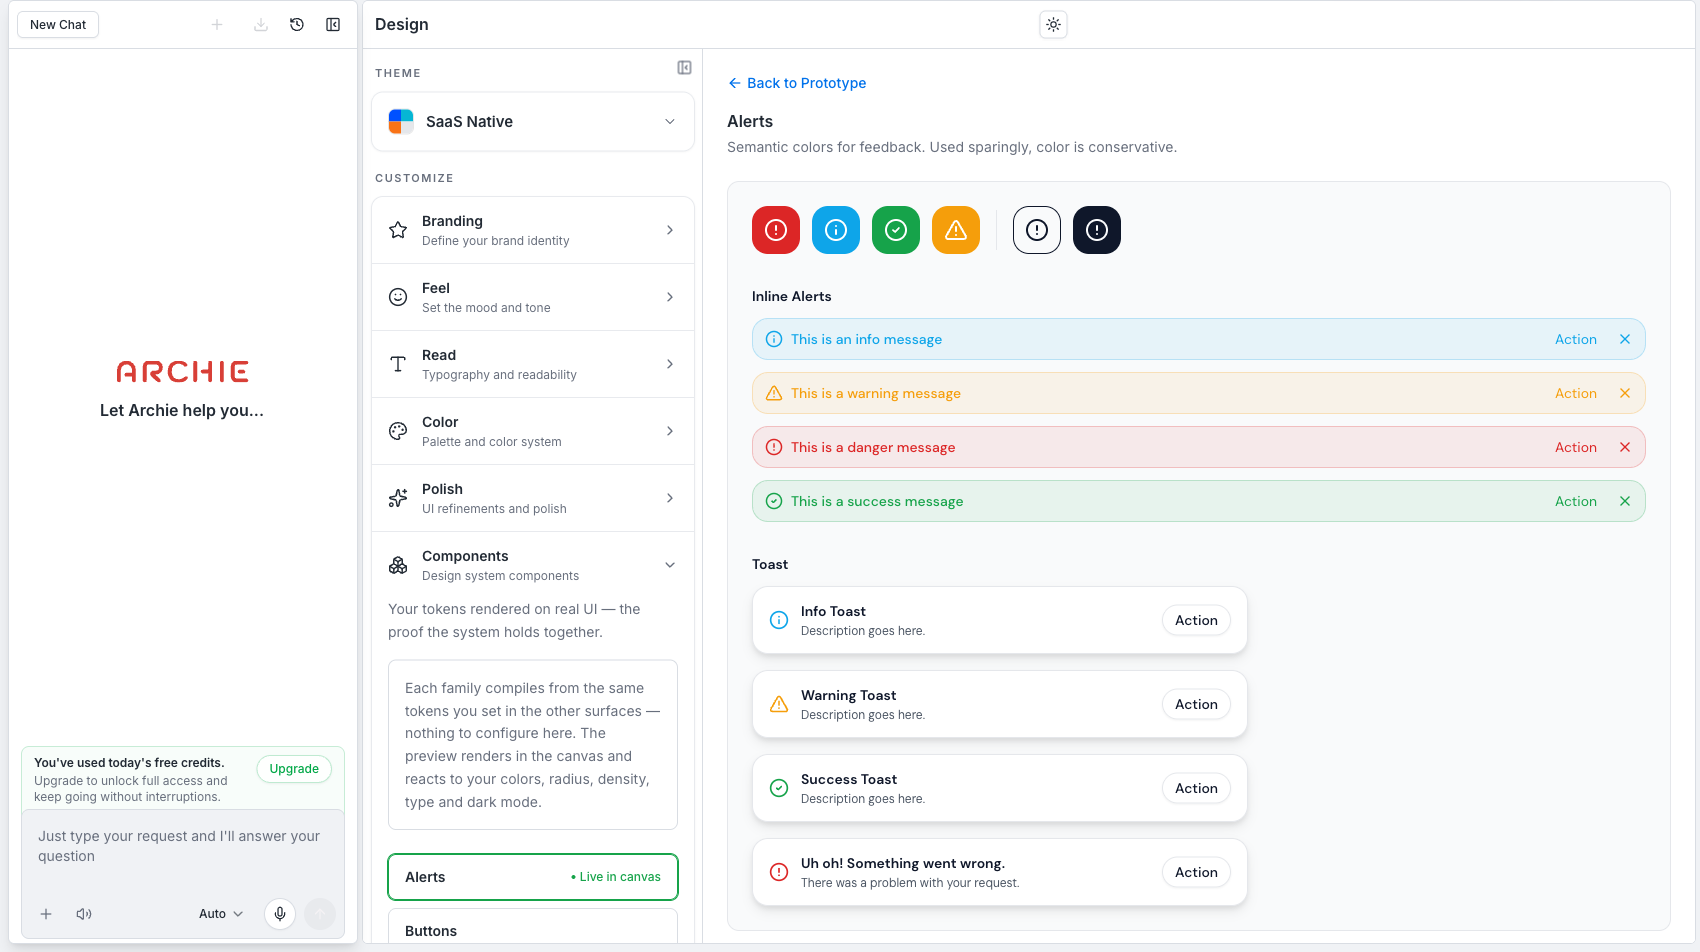Click Action button on Info Toast

pos(1196,620)
